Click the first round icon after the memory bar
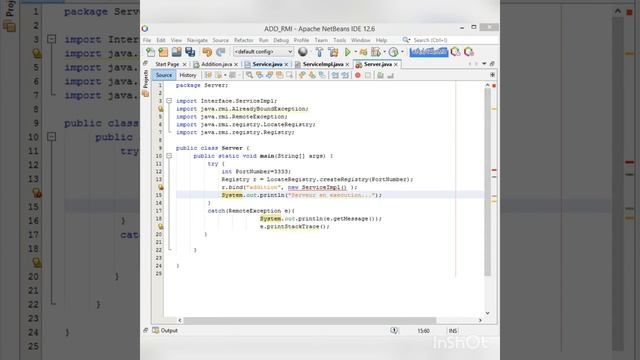640x360 pixels. (456, 52)
